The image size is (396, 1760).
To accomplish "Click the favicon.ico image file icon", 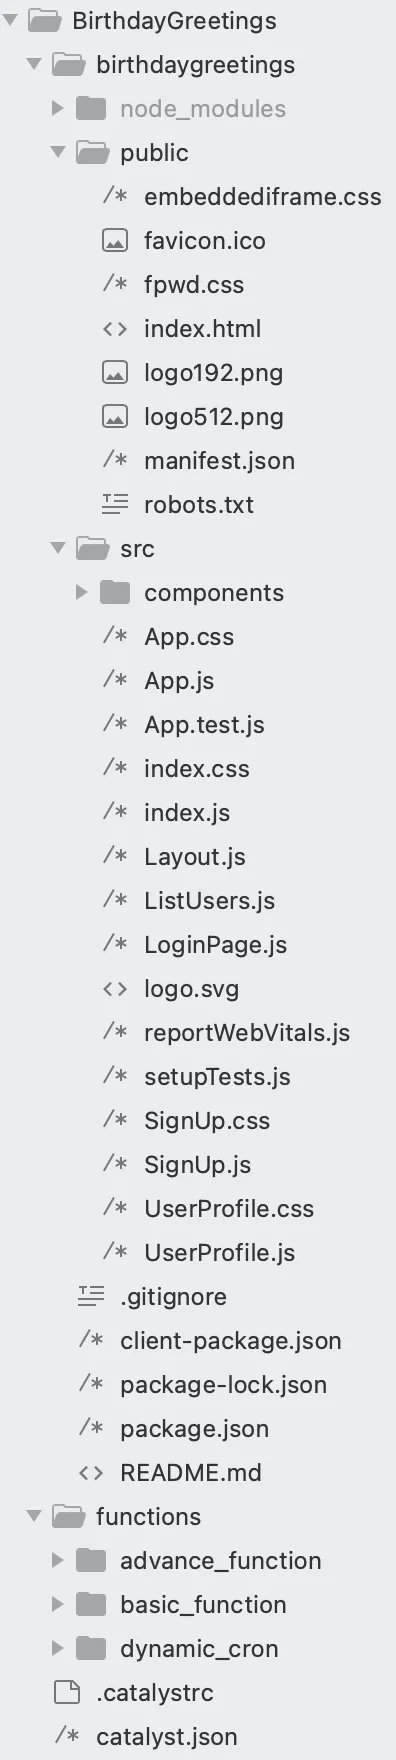I will [x=115, y=241].
